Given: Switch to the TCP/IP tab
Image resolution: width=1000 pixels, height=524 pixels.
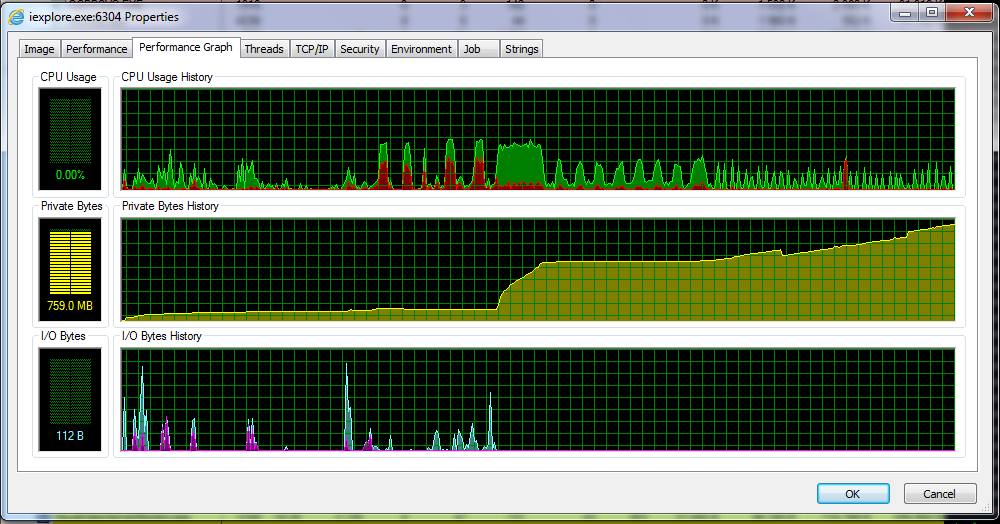Looking at the screenshot, I should click(x=312, y=49).
